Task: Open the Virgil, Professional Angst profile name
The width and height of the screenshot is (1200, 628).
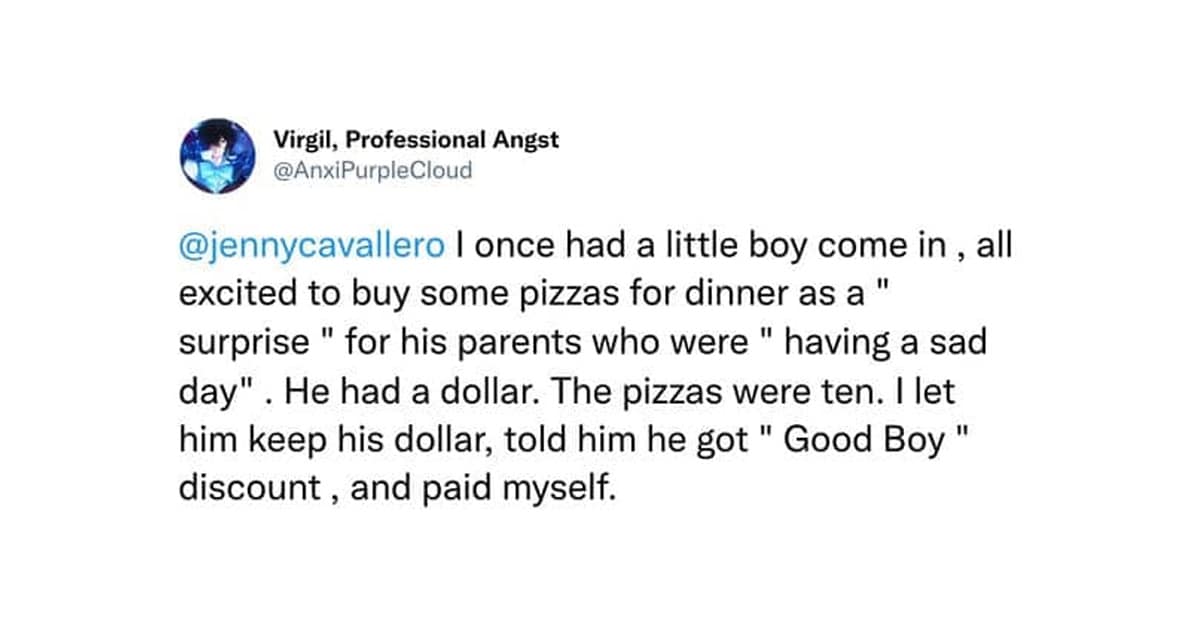Action: point(415,140)
